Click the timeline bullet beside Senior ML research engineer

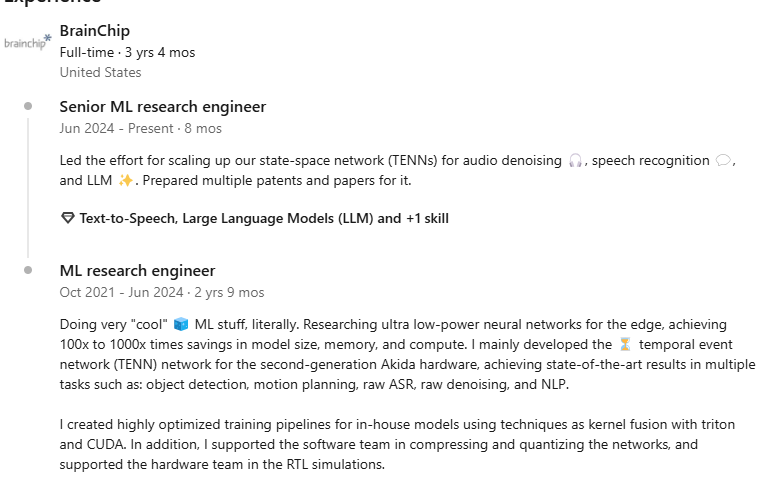tap(28, 106)
